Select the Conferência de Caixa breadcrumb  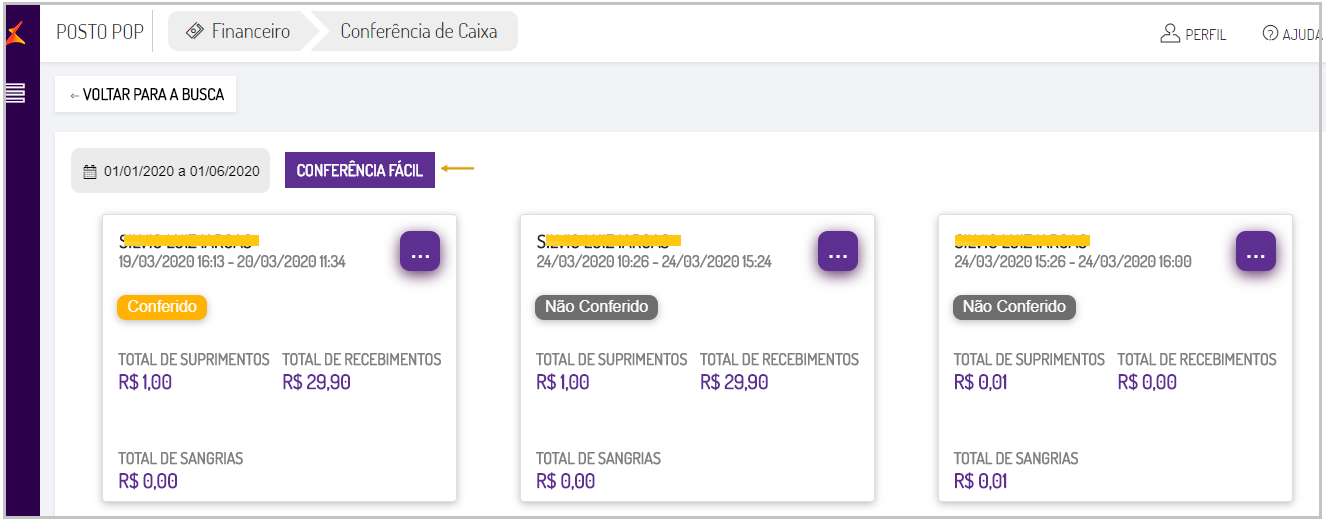[418, 31]
